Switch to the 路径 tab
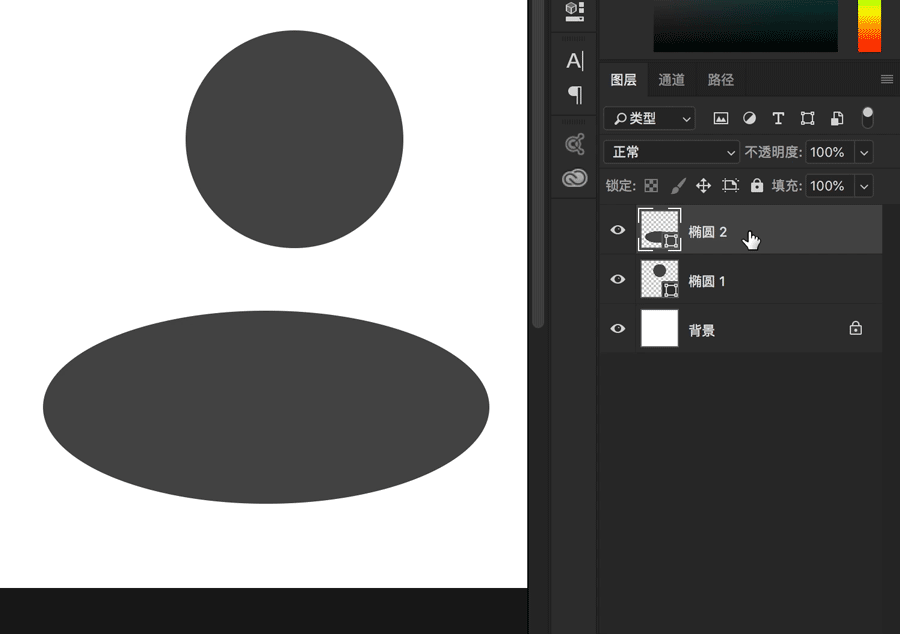The width and height of the screenshot is (900, 634). 720,80
